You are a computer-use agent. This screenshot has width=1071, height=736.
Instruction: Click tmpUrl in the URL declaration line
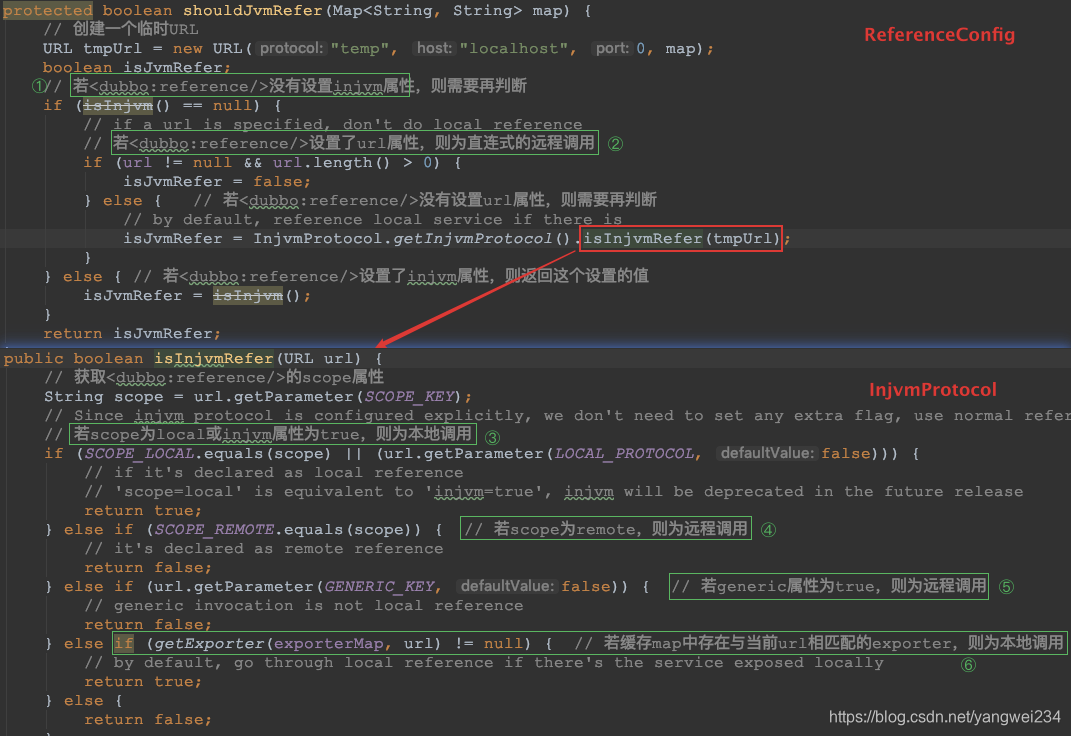click(x=112, y=48)
